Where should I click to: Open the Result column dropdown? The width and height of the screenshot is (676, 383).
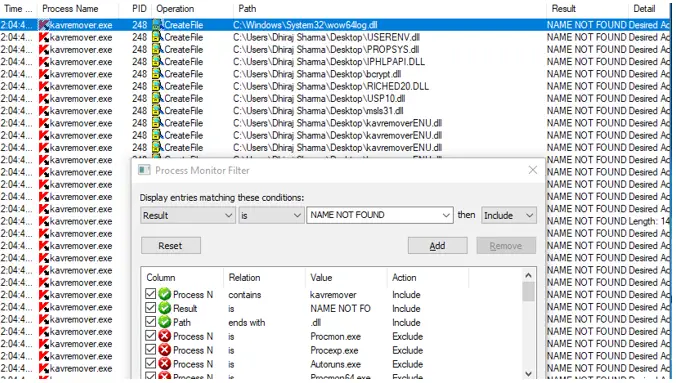coord(188,215)
